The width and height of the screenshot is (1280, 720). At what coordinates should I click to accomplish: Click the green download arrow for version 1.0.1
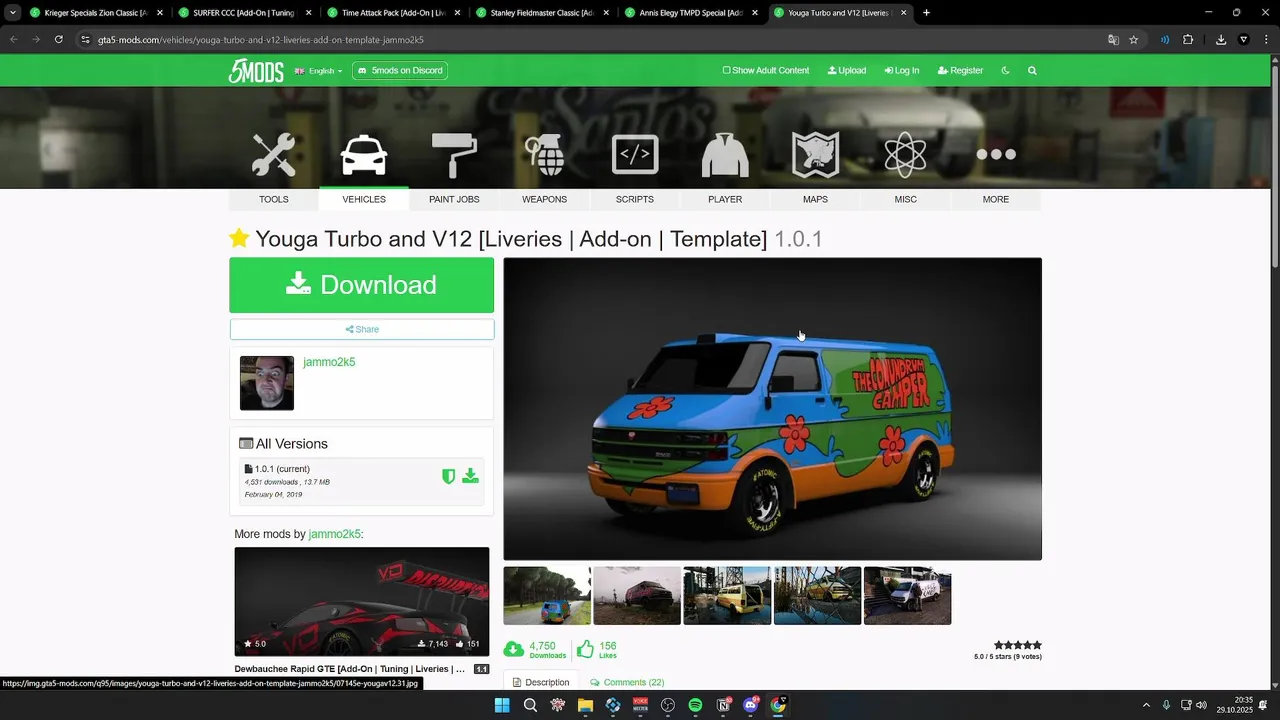470,476
